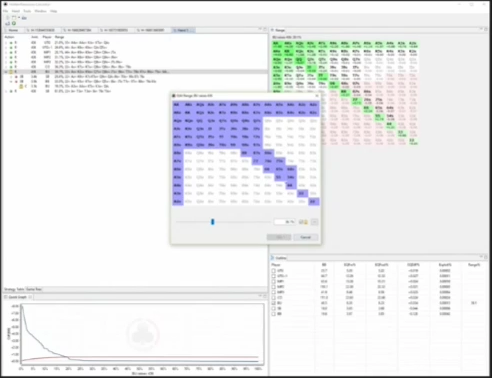Click the Outline panel icon
Viewport: 492px width, 378px height.
pos(272,258)
